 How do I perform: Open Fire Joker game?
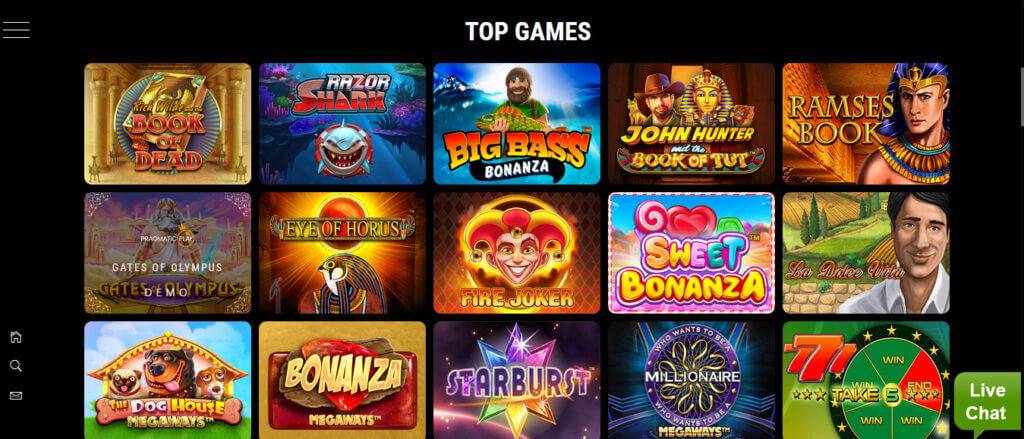pyautogui.click(x=517, y=253)
